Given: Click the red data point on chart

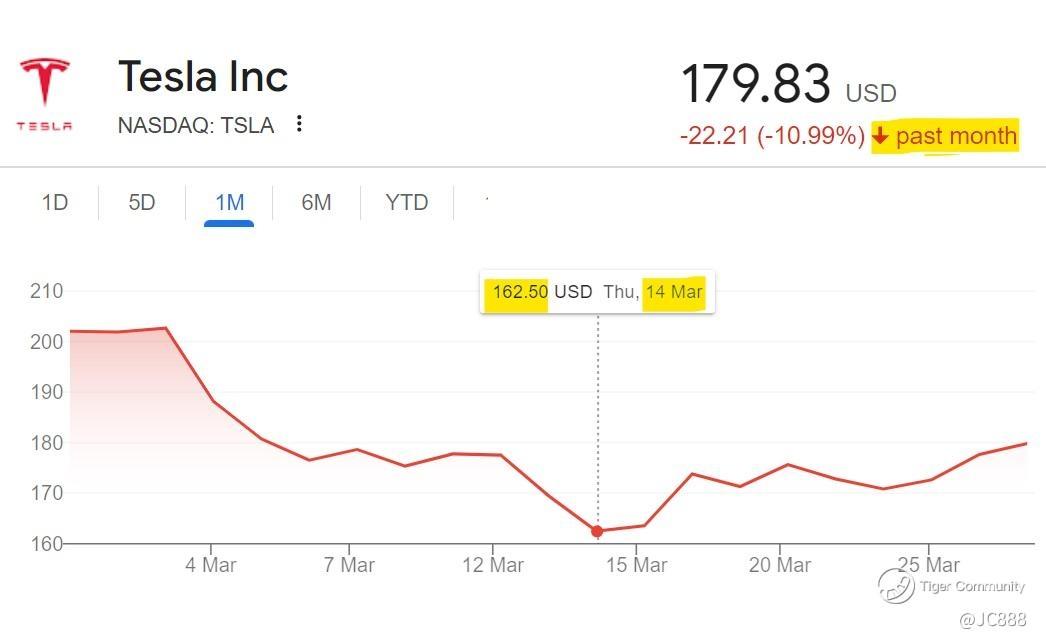Looking at the screenshot, I should [x=597, y=532].
